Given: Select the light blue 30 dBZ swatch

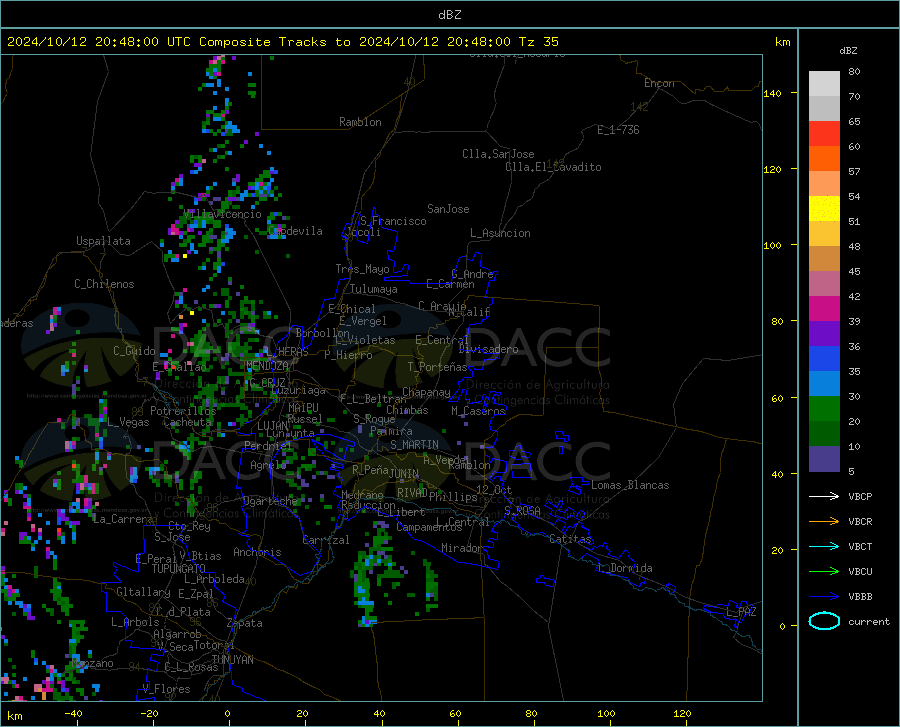Looking at the screenshot, I should click(x=824, y=384).
